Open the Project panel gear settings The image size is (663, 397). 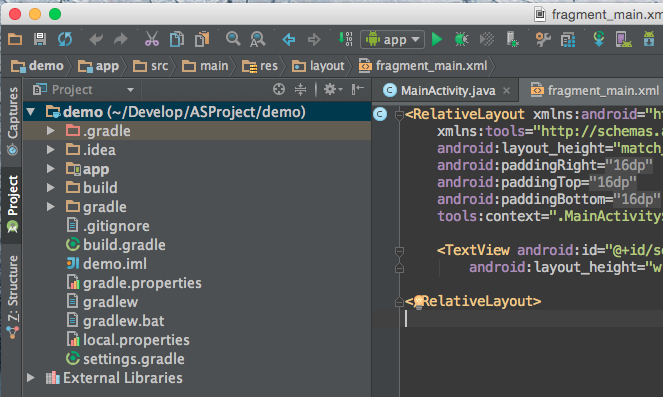pos(333,89)
